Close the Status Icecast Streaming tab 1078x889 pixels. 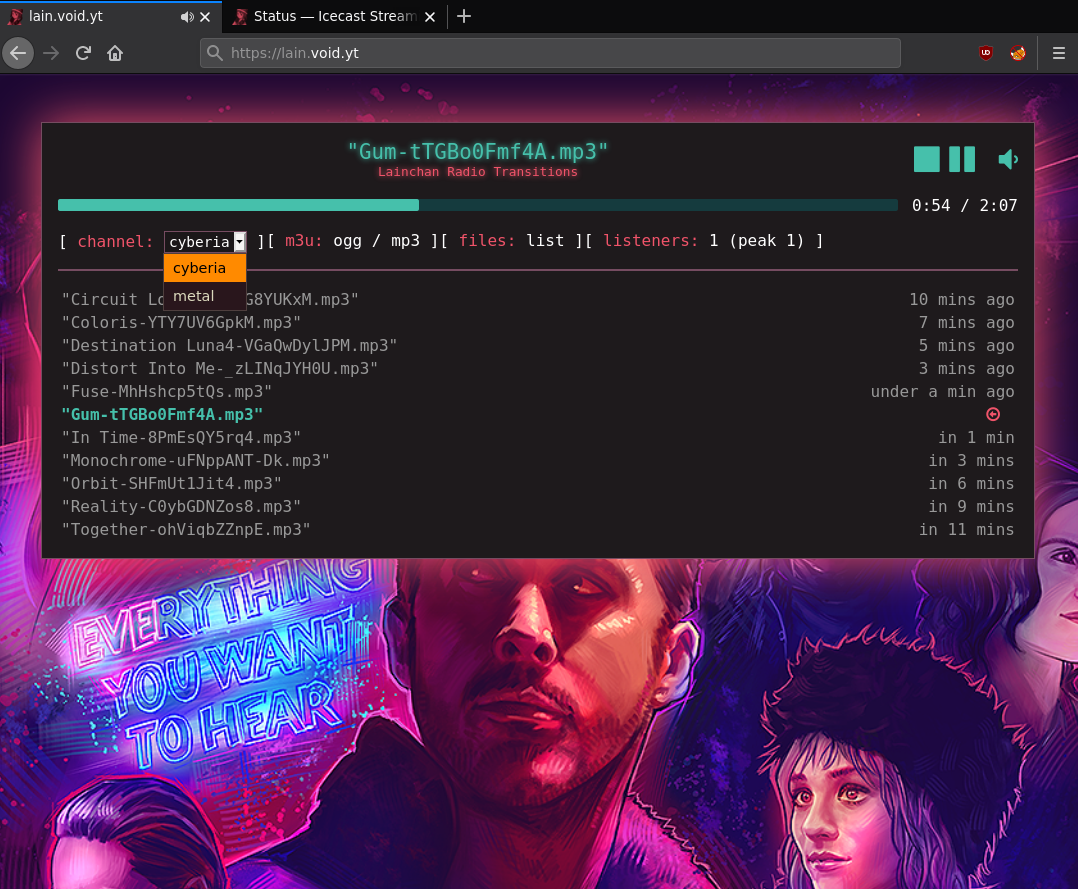430,17
